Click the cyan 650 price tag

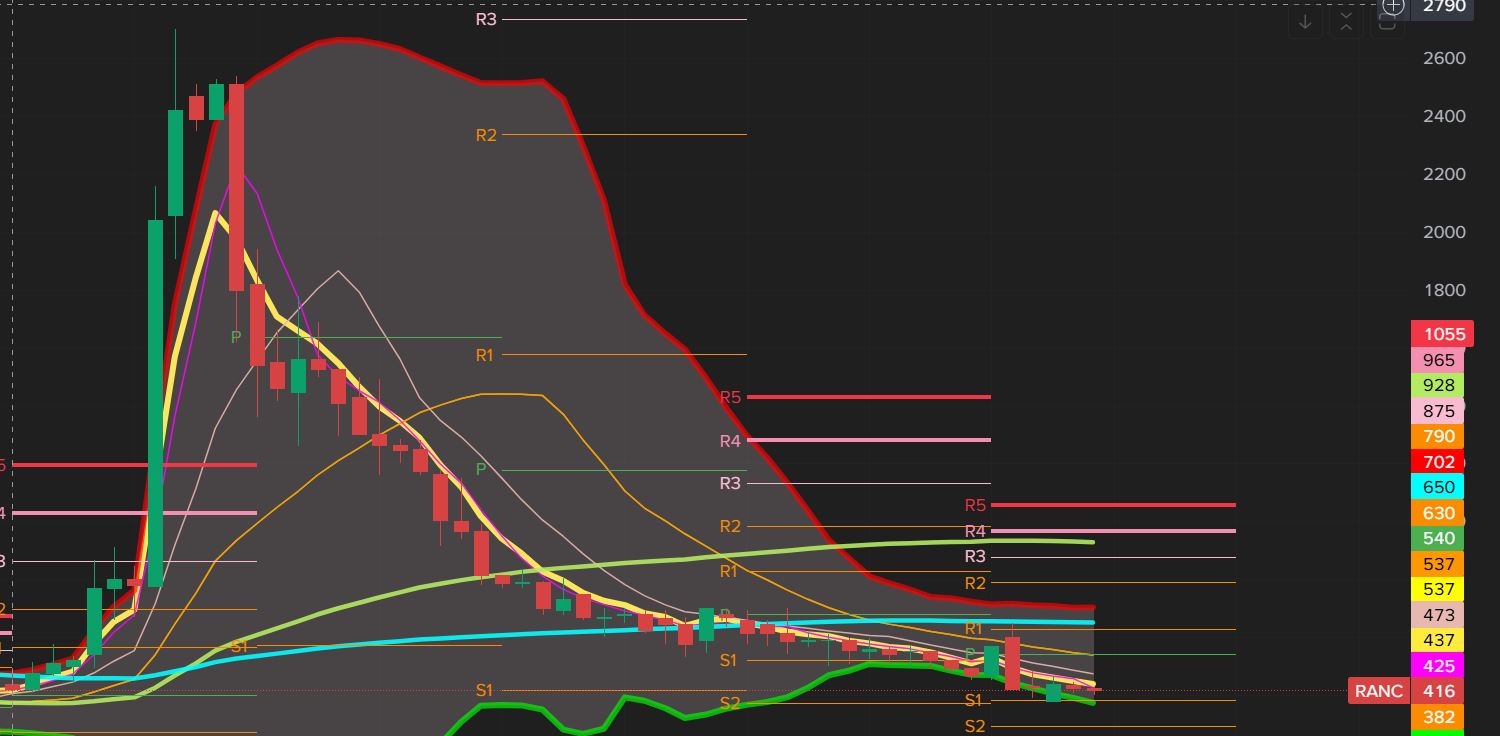pos(1438,487)
